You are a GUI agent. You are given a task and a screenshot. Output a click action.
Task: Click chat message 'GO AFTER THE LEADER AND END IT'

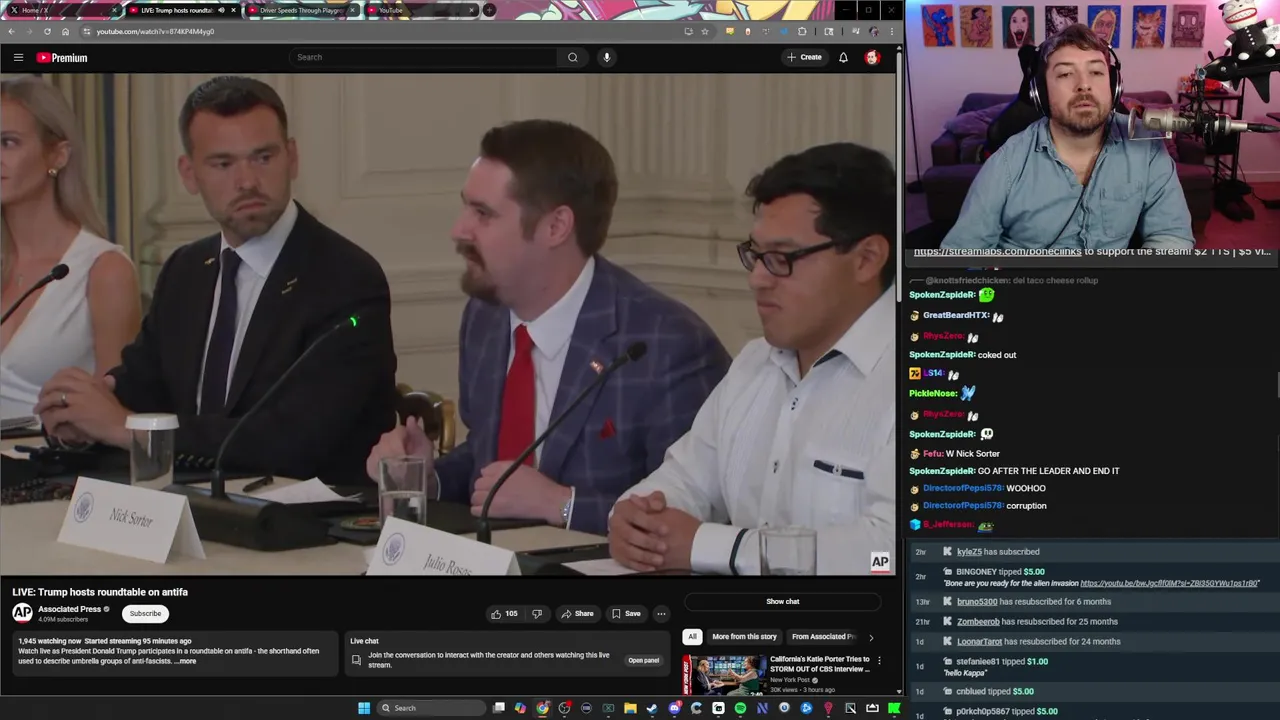pos(1048,471)
